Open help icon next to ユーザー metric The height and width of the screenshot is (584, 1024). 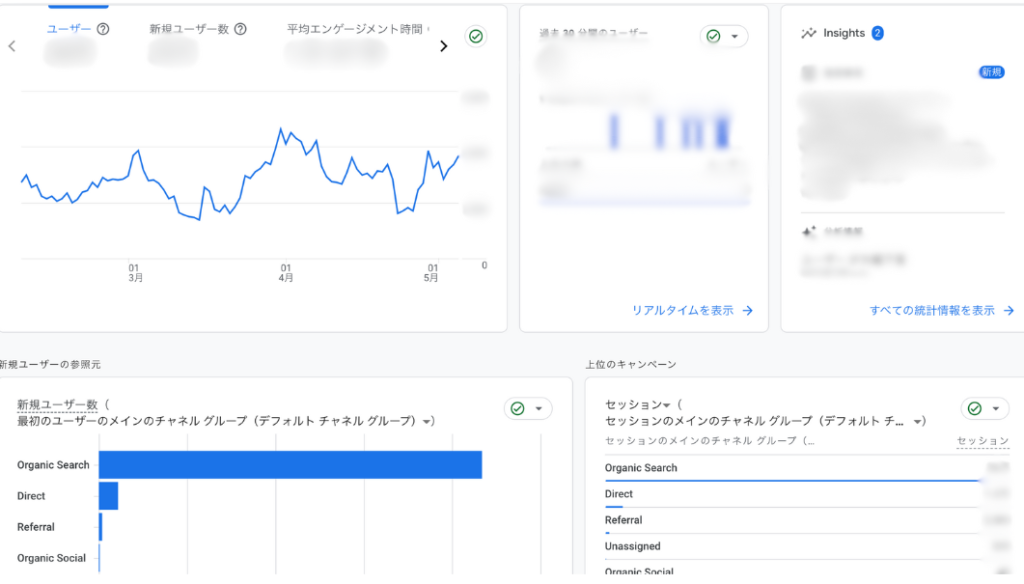coord(103,29)
